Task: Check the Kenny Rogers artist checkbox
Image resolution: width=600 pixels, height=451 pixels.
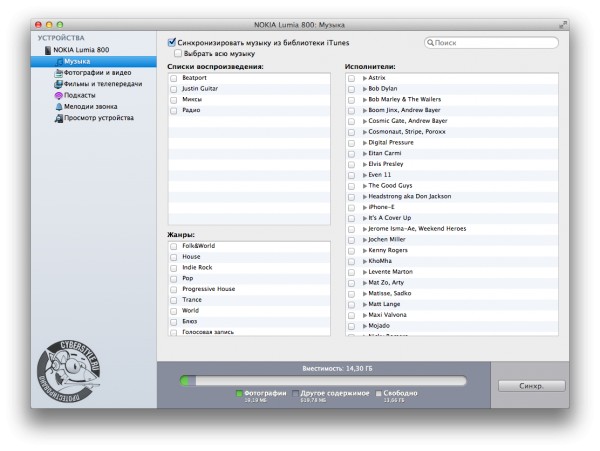Action: (x=351, y=251)
